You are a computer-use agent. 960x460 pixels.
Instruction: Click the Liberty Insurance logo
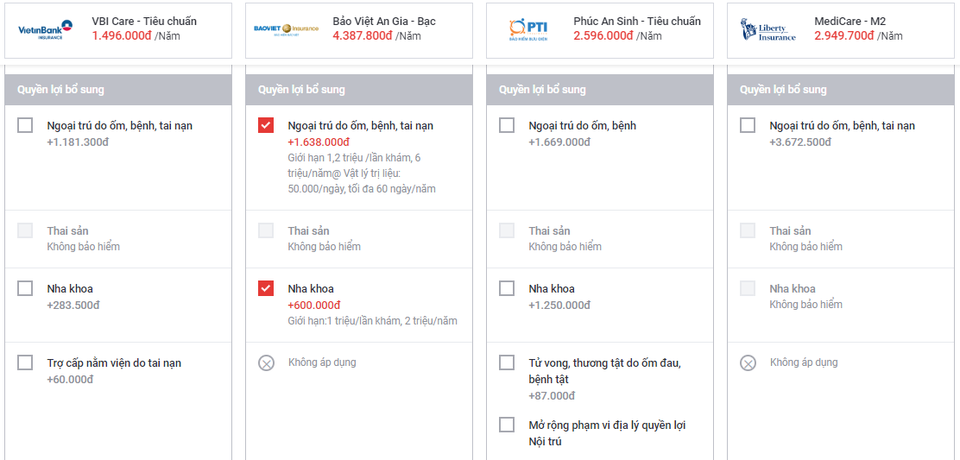(769, 29)
